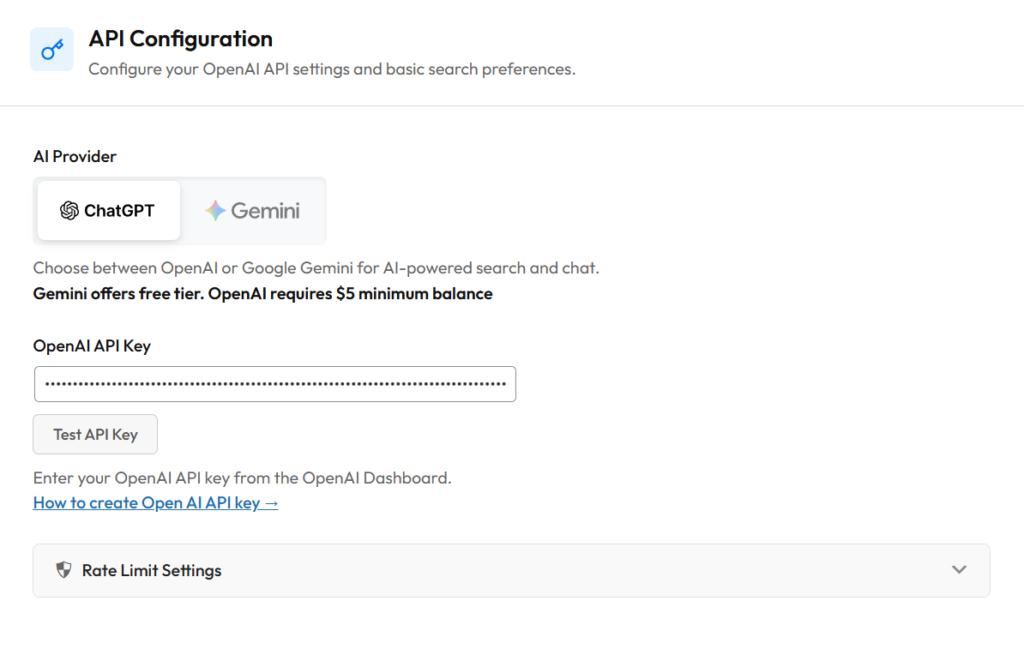Click the AI Provider label
Image resolution: width=1024 pixels, height=649 pixels.
point(75,156)
